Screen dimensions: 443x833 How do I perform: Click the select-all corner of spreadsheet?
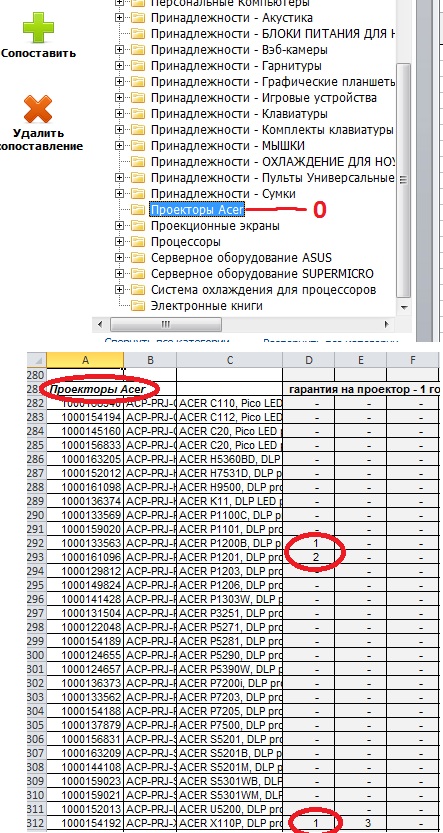coord(37,360)
